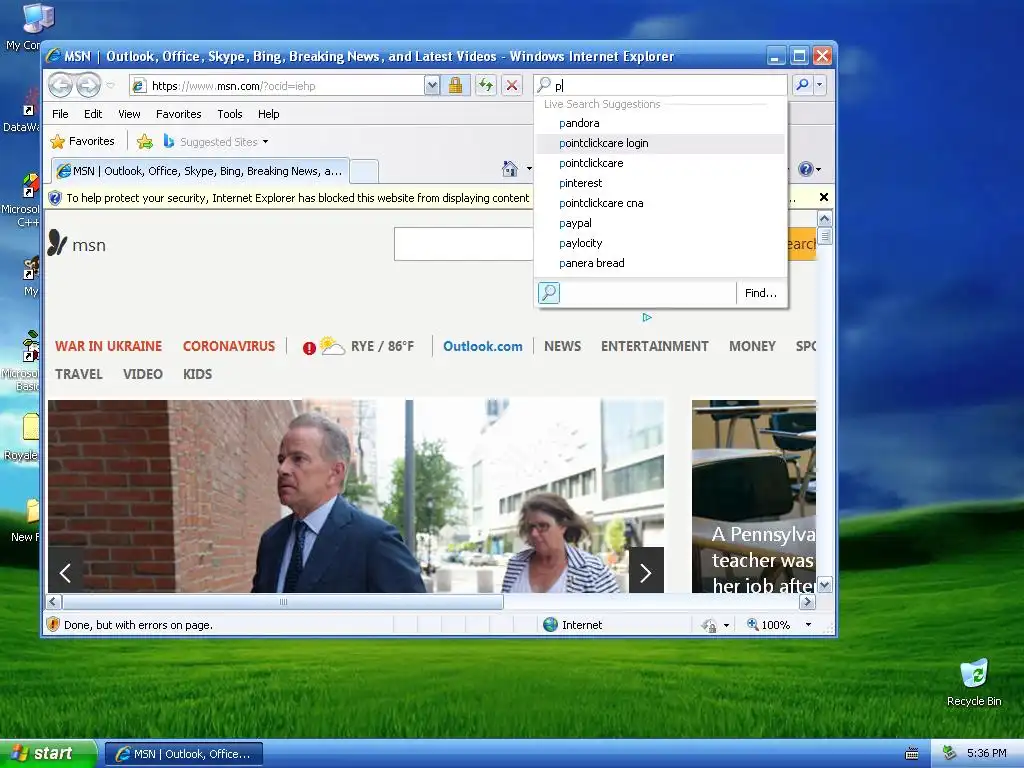The width and height of the screenshot is (1024, 768).
Task: Open the Pennsylvania teacher story thumbnail
Action: [754, 496]
